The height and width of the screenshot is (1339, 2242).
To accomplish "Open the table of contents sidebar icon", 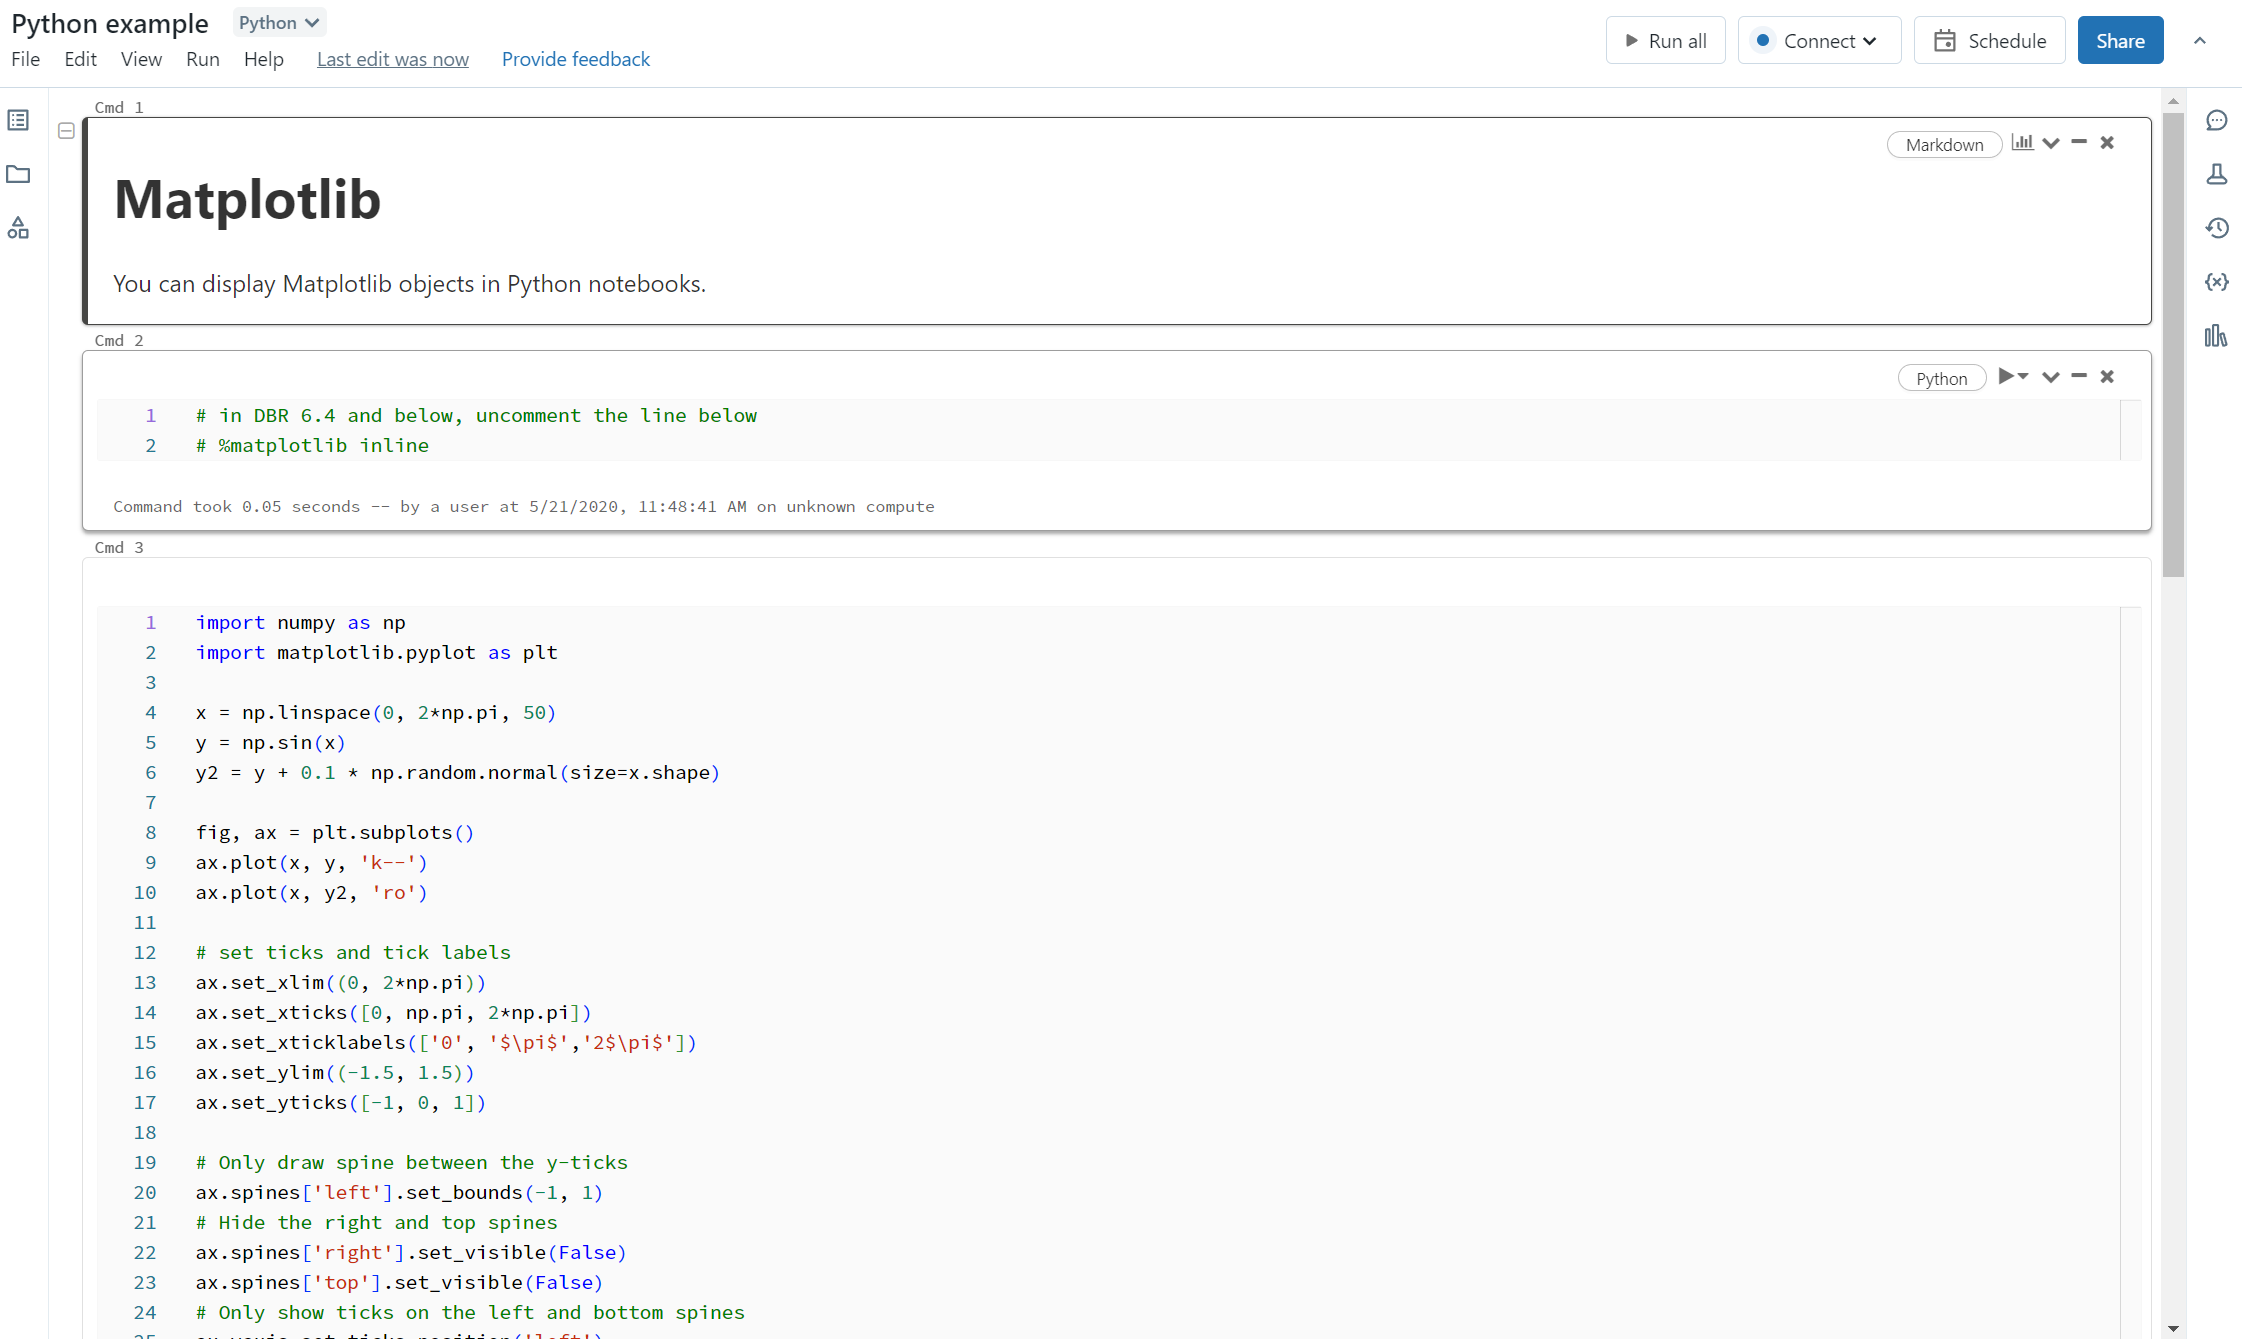I will (18, 120).
